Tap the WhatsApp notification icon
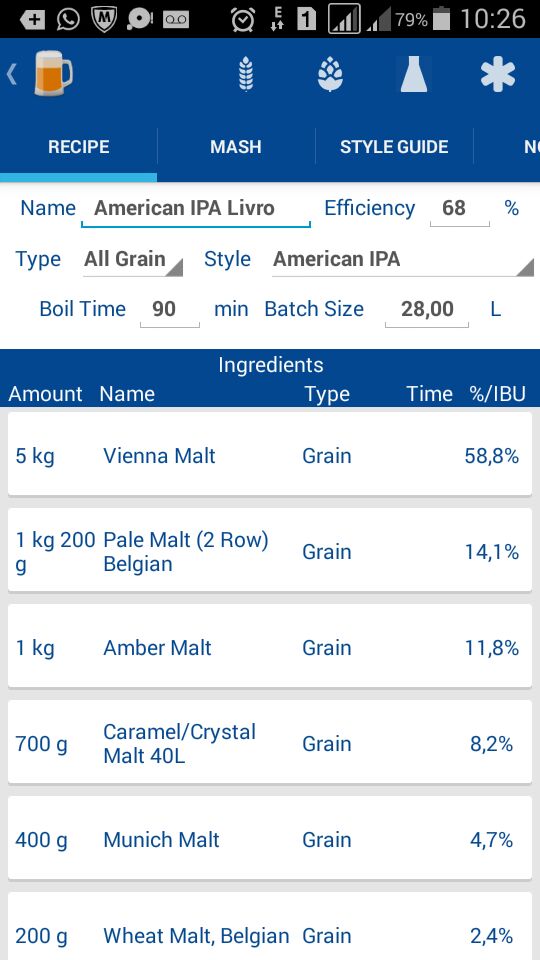Viewport: 540px width, 960px height. click(x=68, y=19)
